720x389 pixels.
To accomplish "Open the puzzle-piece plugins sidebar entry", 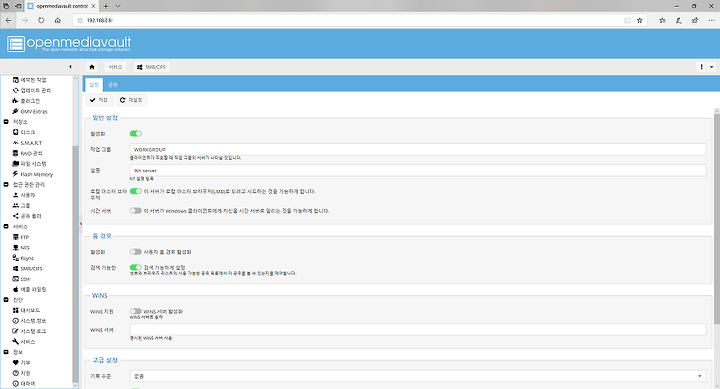I will 26,101.
